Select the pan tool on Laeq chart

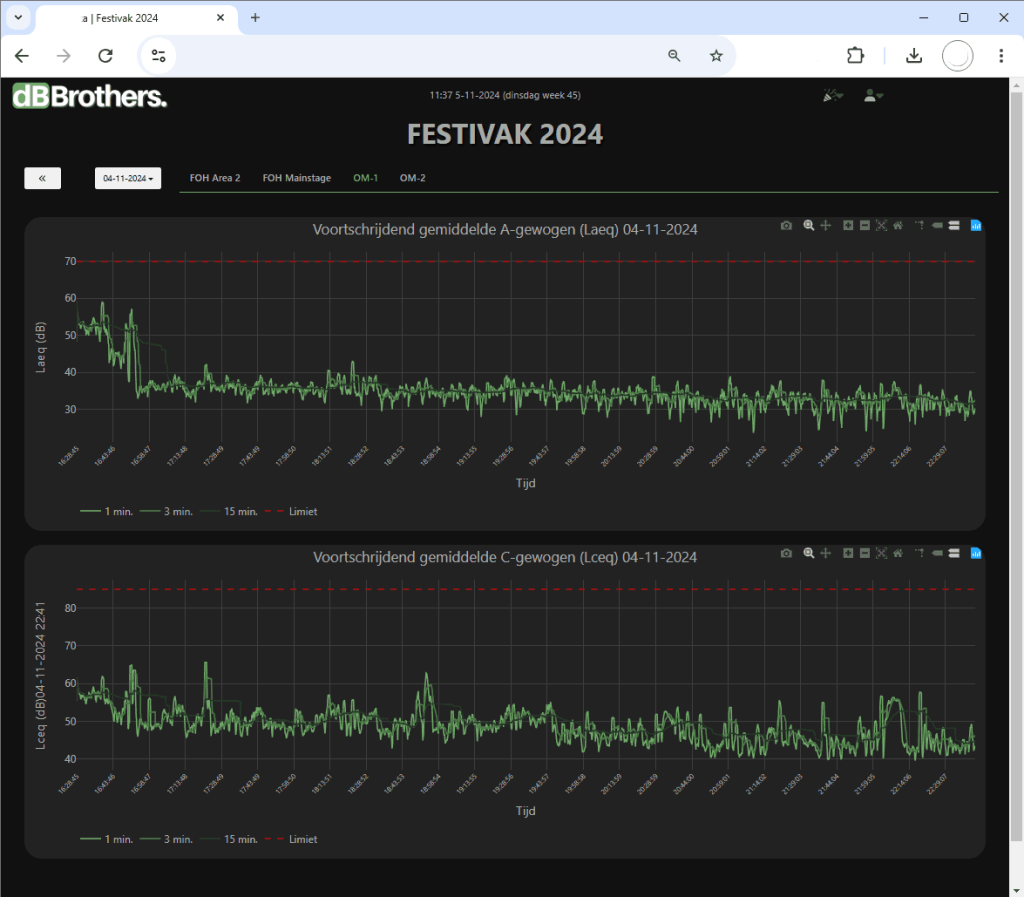tap(826, 226)
